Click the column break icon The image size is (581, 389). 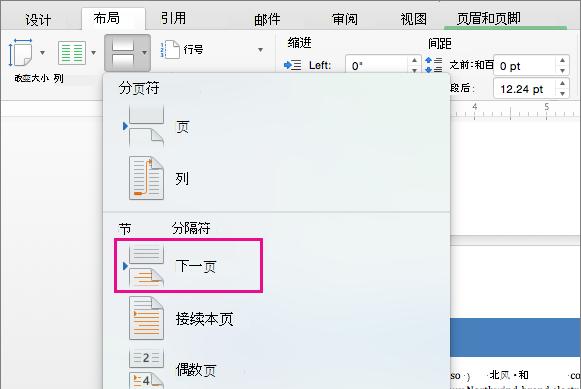point(146,178)
